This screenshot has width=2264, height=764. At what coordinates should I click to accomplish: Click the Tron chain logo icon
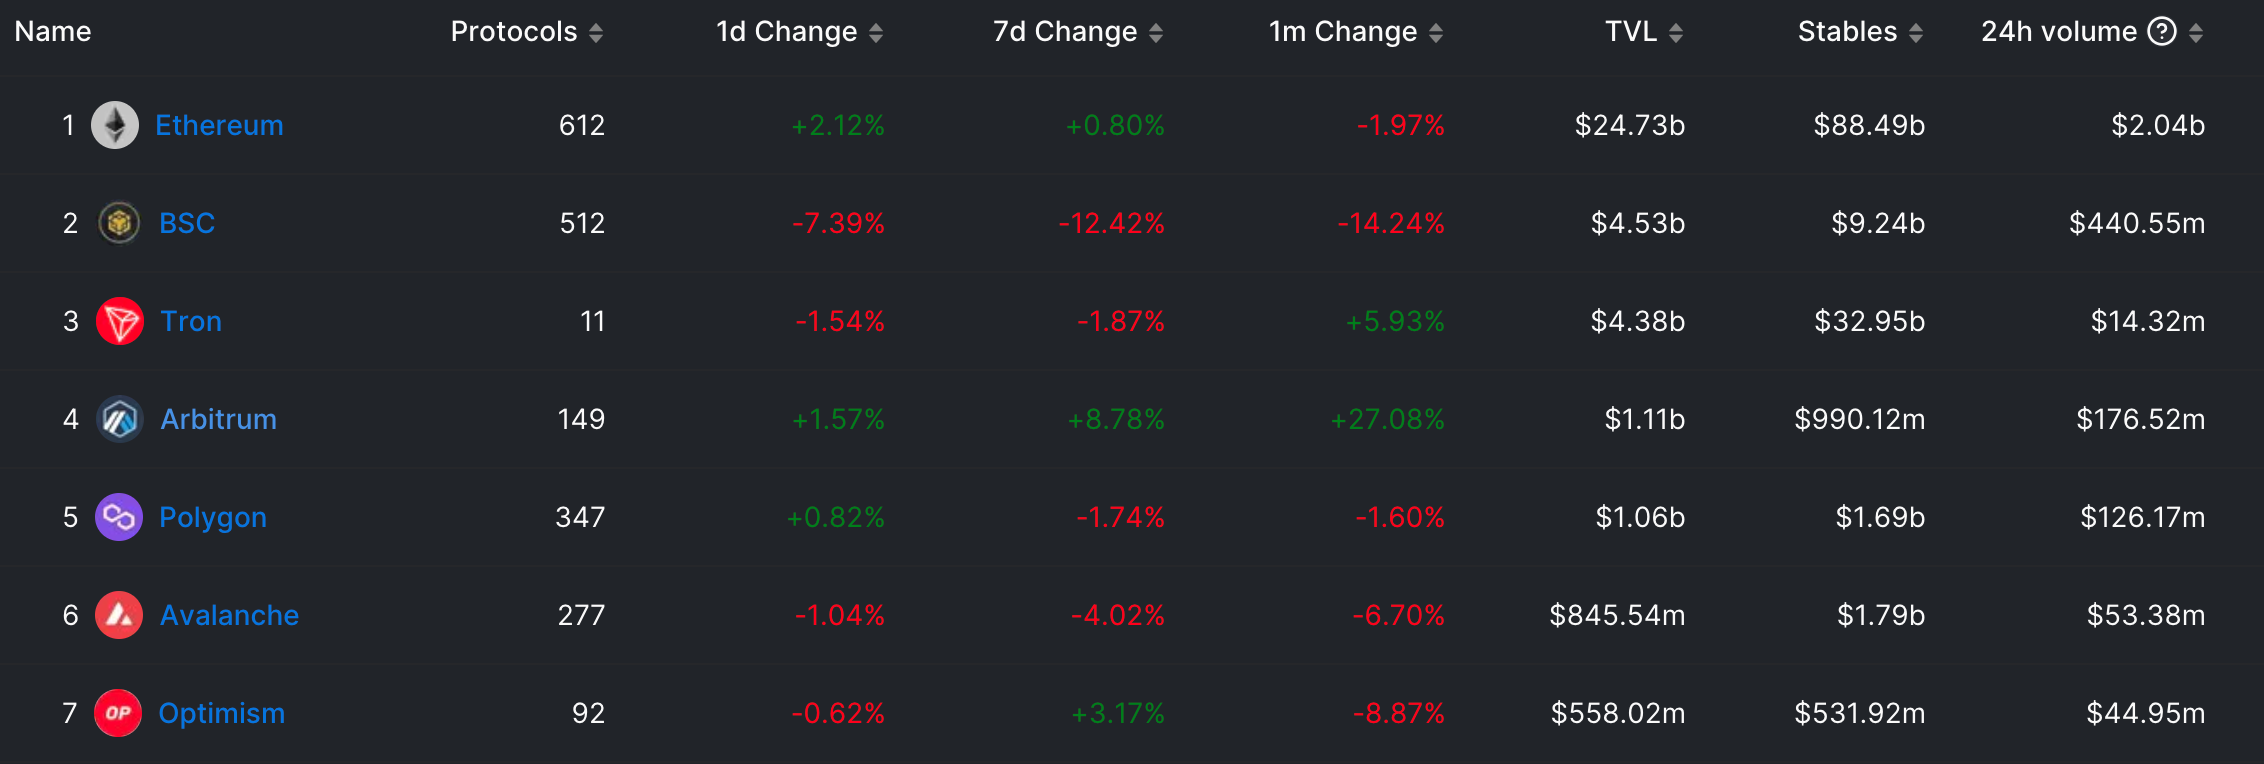(x=120, y=321)
